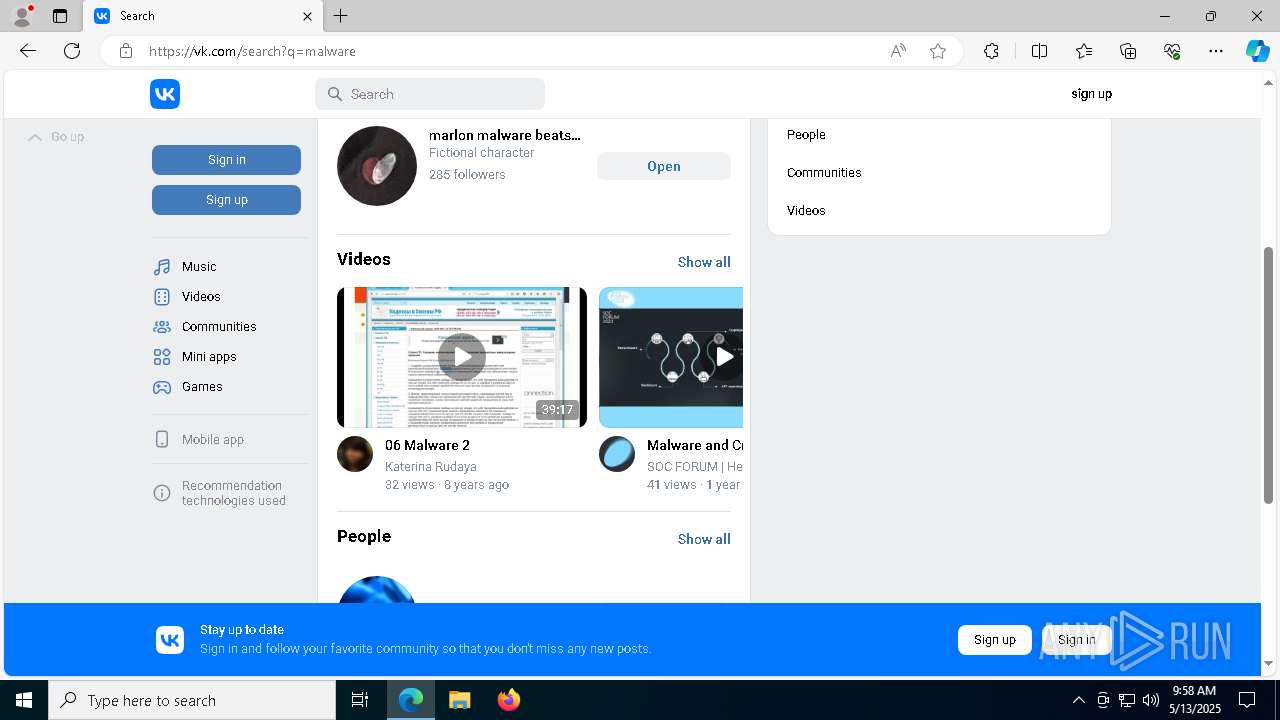Show hidden system tray icons

click(x=1078, y=700)
